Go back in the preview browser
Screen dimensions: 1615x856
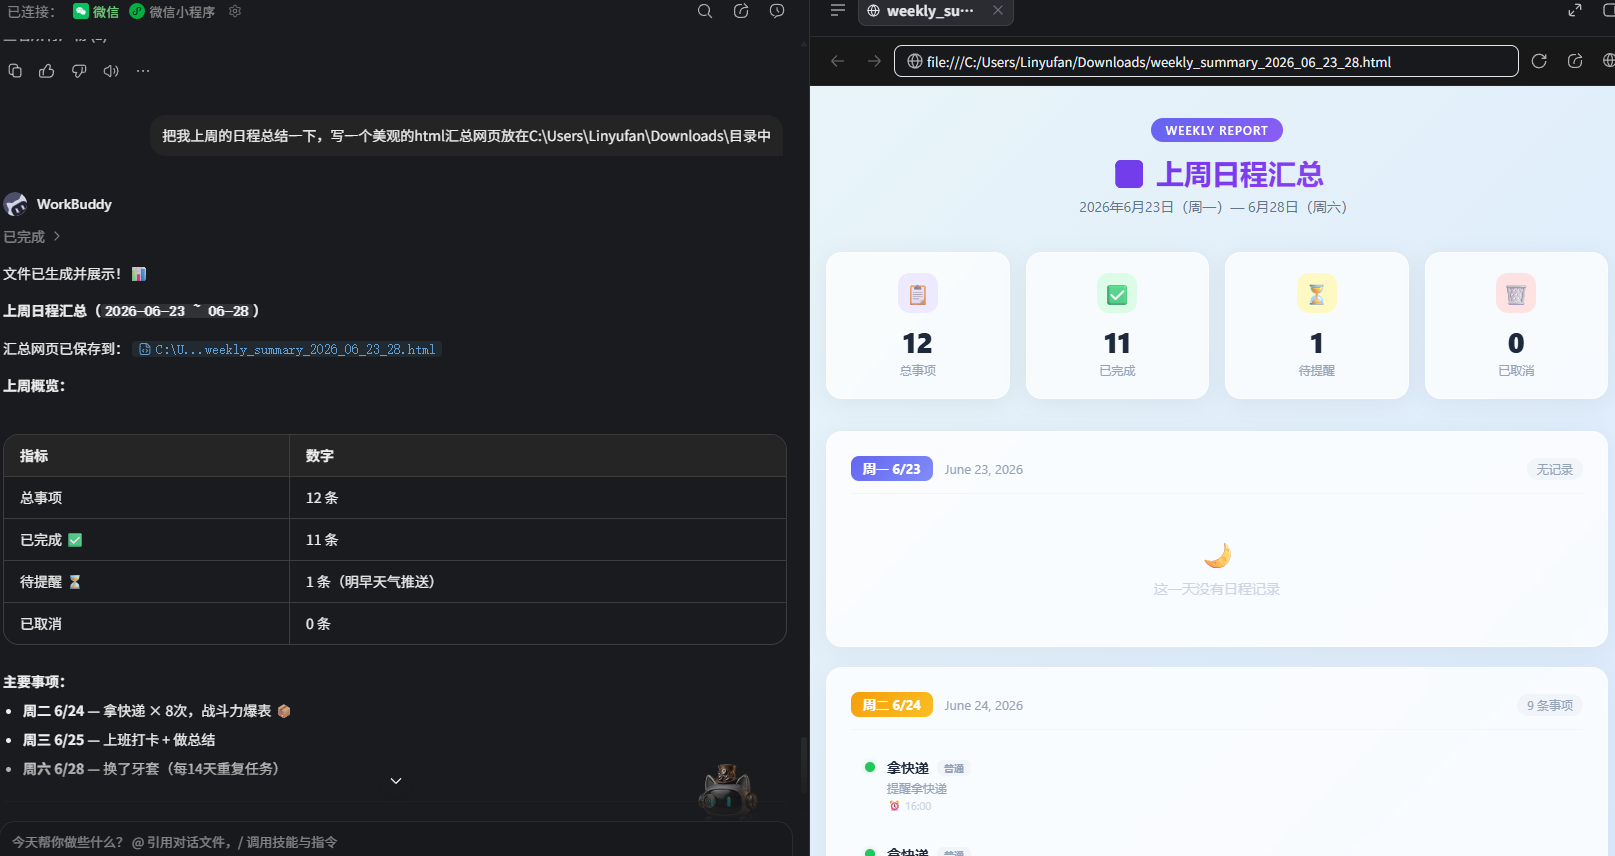click(x=838, y=61)
